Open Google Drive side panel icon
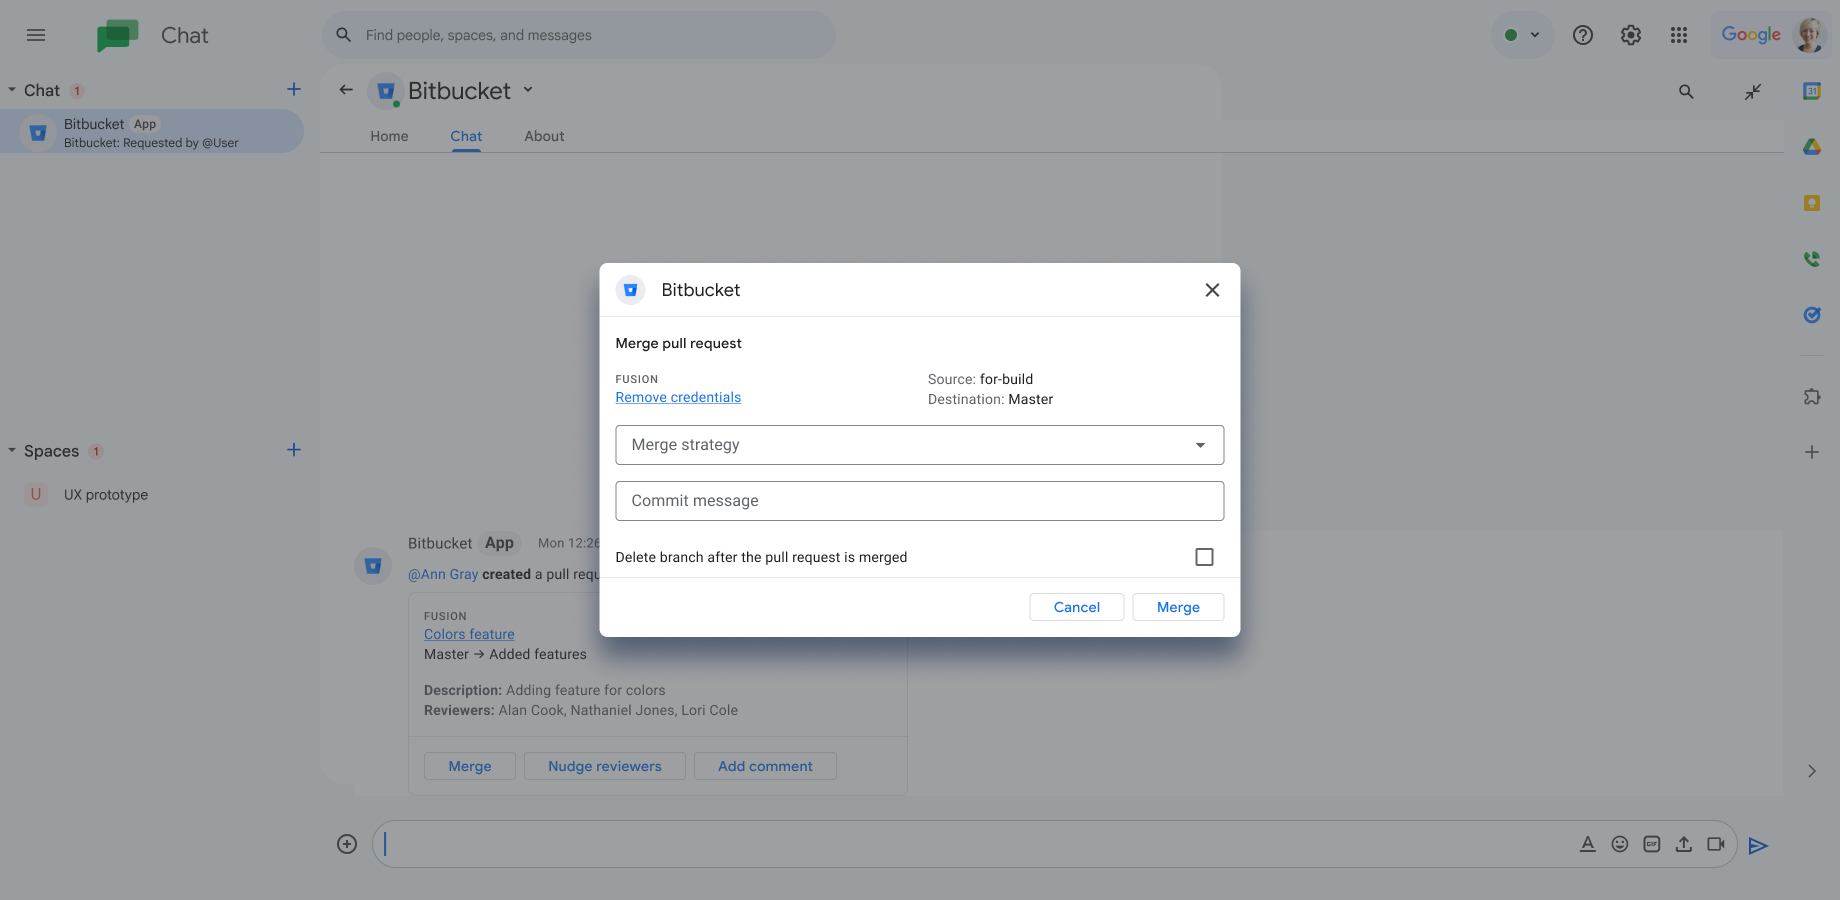1840x900 pixels. 1812,147
